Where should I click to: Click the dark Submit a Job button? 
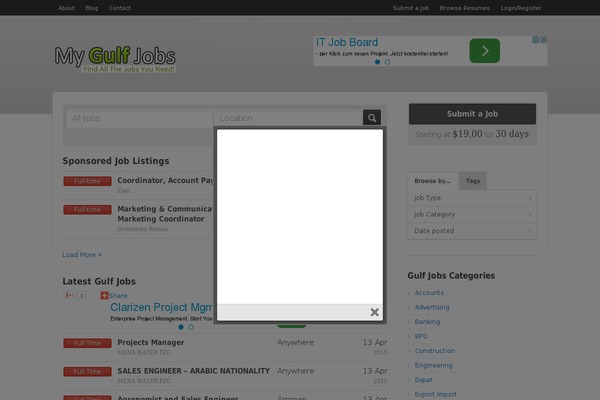pyautogui.click(x=472, y=114)
